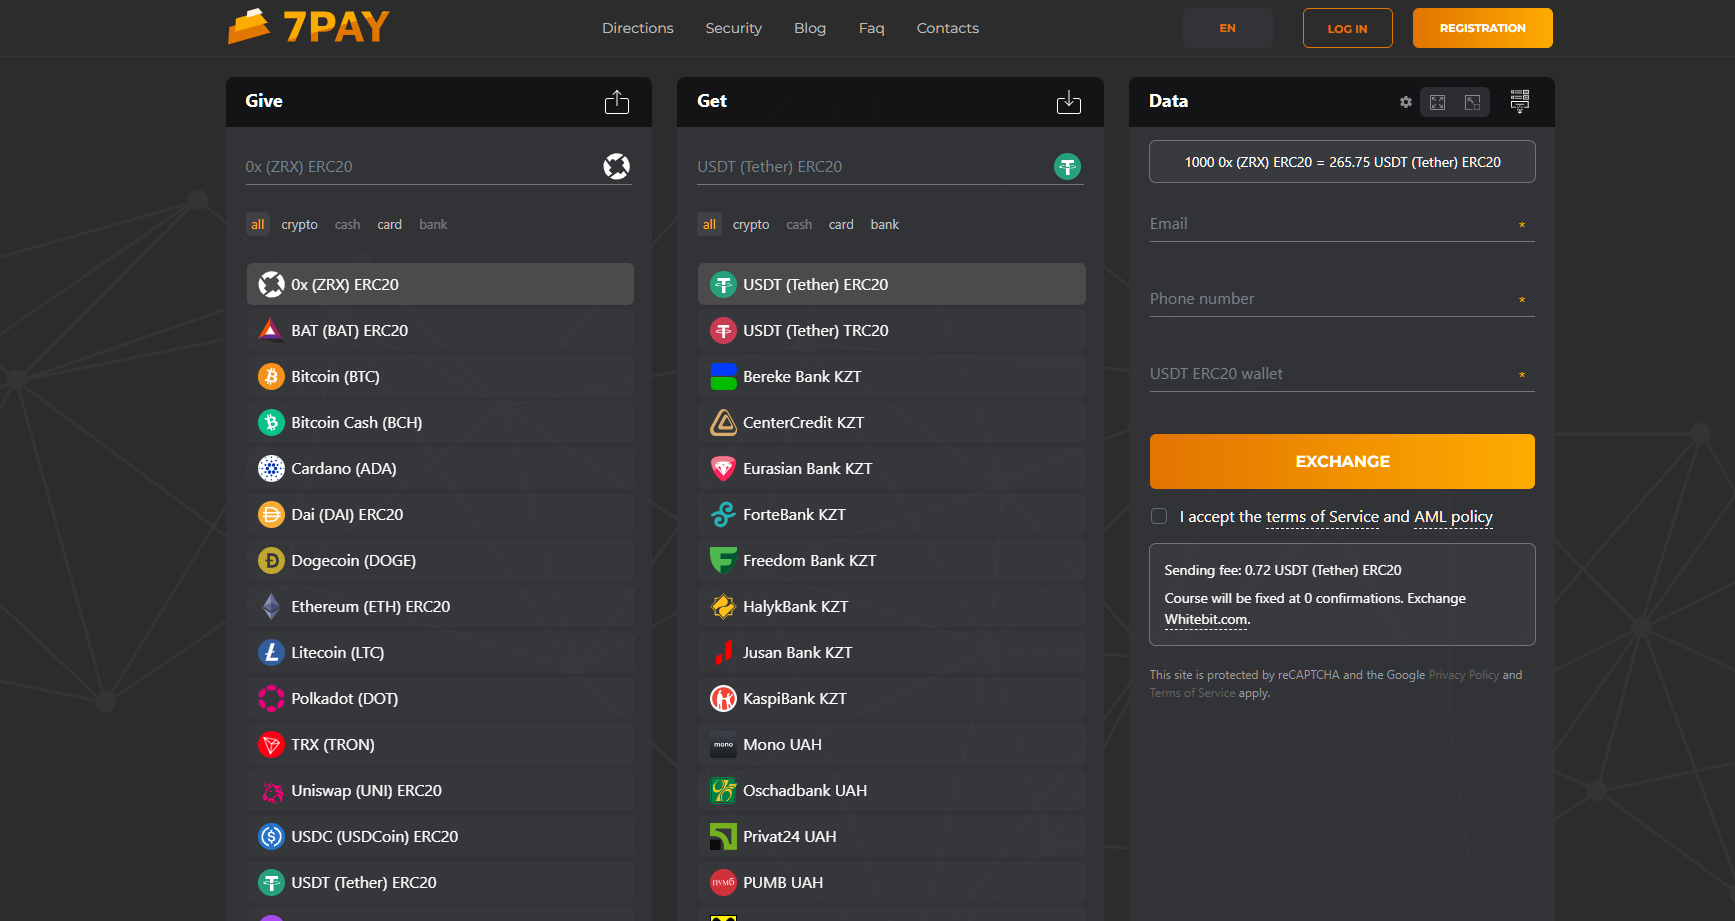Click the form layout icon in Data header
The height and width of the screenshot is (921, 1735).
pos(1520,101)
